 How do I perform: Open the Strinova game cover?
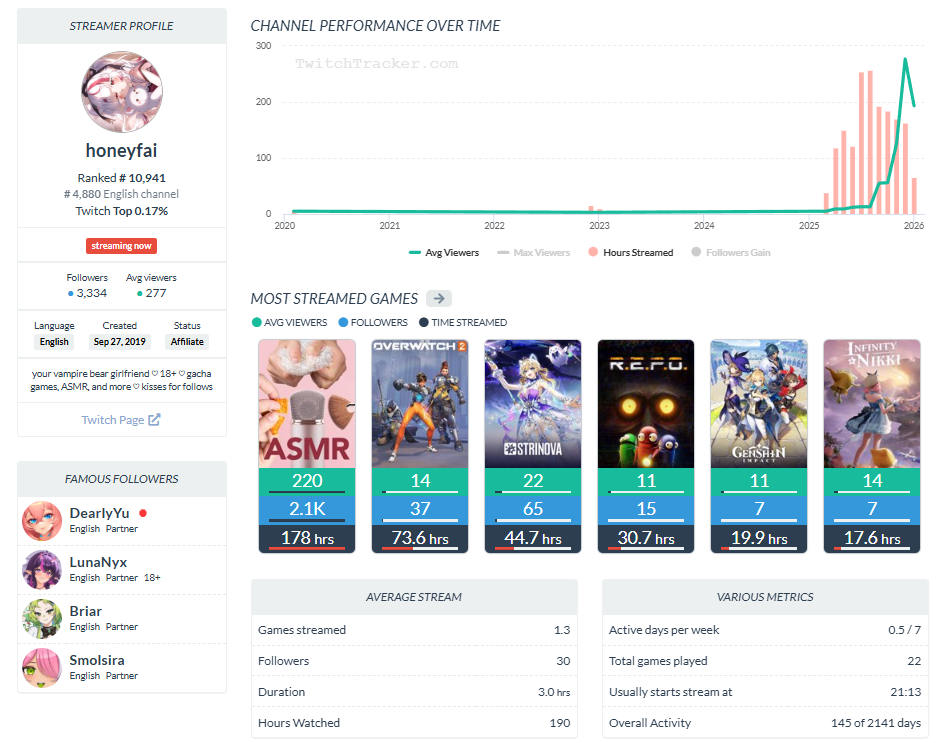point(533,404)
